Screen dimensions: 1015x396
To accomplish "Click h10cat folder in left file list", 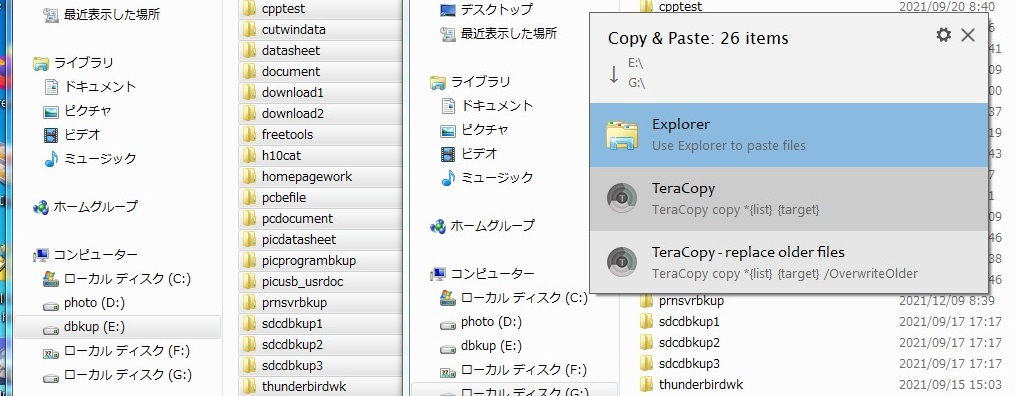I will [320, 156].
